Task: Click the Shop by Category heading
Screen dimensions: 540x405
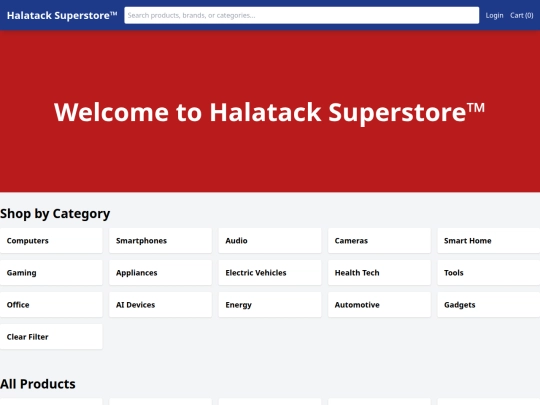Action: [x=55, y=214]
